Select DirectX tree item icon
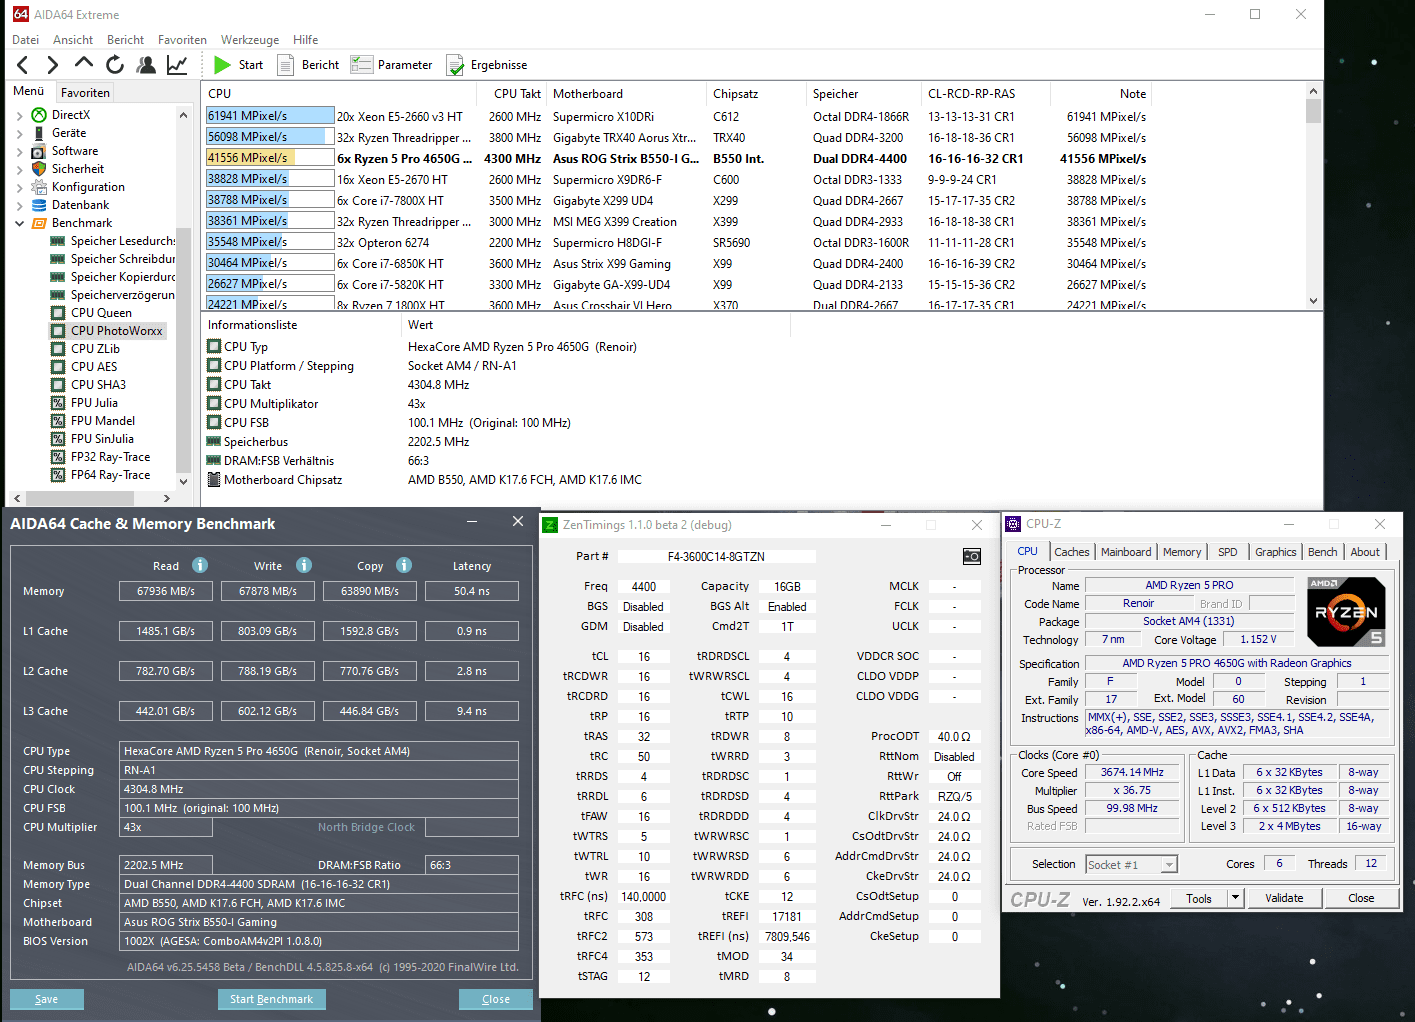Image resolution: width=1415 pixels, height=1022 pixels. [x=39, y=115]
